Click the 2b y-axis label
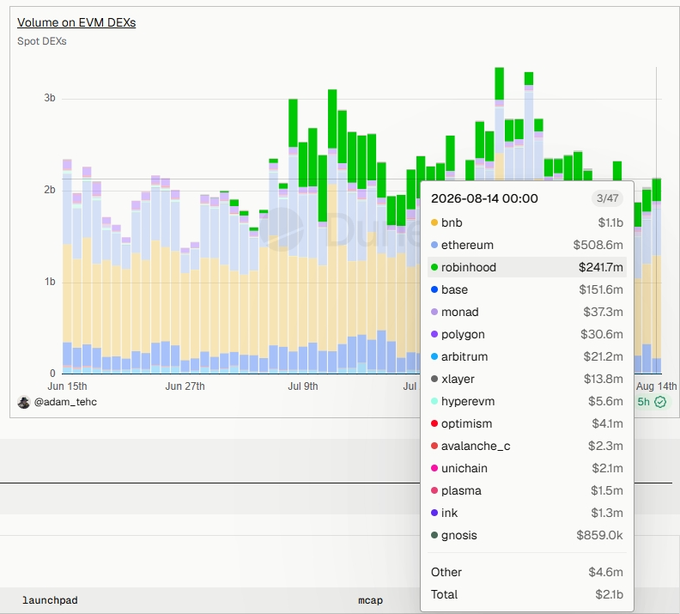The width and height of the screenshot is (680, 614). (x=50, y=190)
